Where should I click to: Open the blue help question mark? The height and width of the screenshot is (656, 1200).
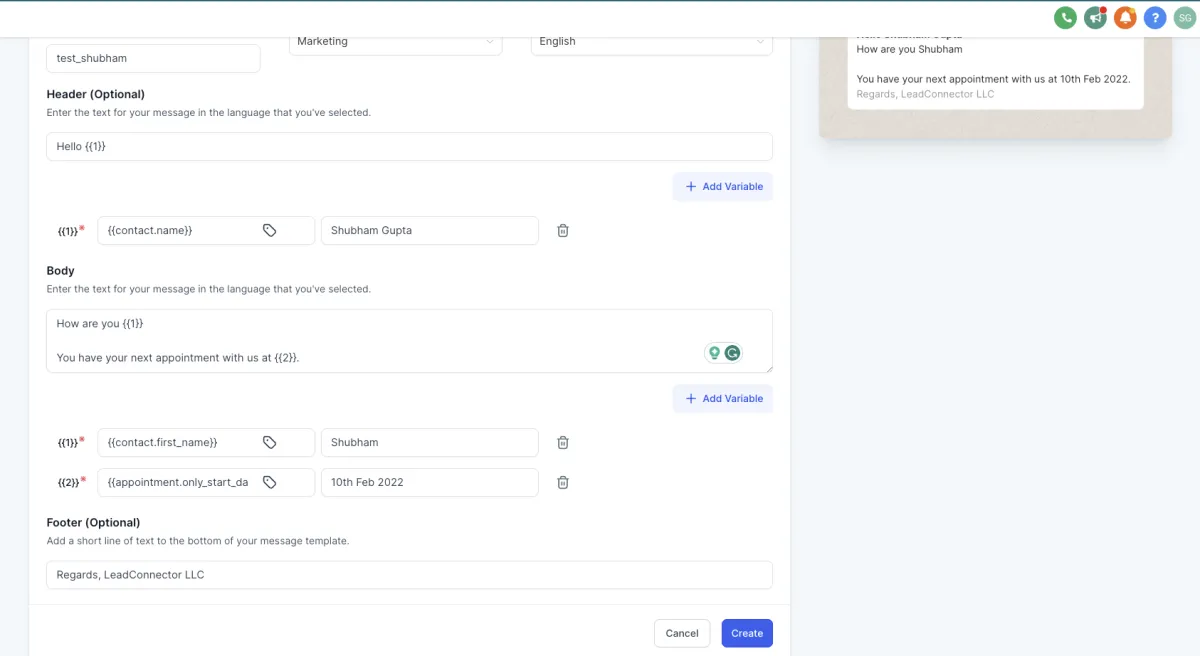[1155, 17]
